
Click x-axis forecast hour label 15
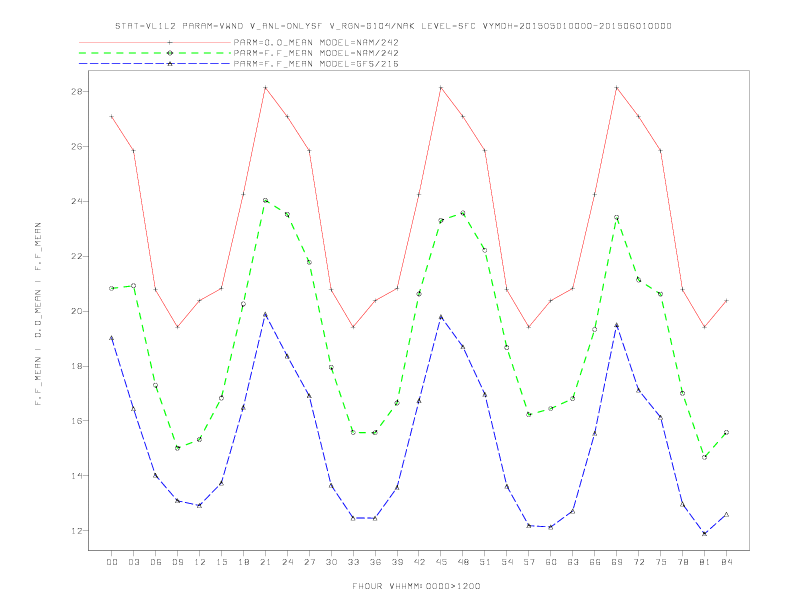pyautogui.click(x=221, y=562)
